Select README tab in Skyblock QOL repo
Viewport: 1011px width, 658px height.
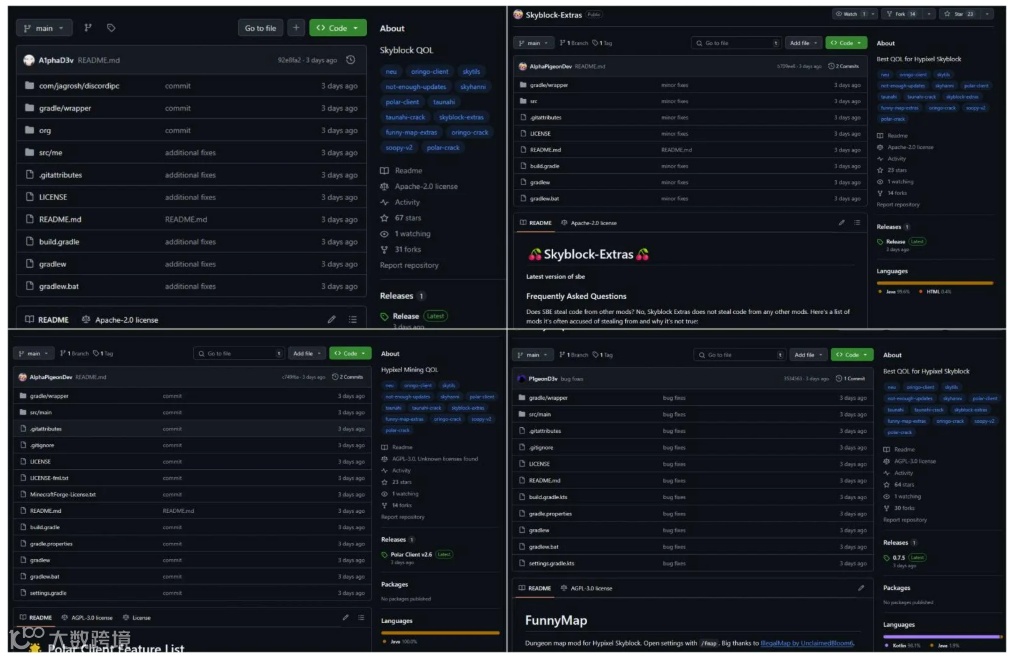click(x=47, y=320)
